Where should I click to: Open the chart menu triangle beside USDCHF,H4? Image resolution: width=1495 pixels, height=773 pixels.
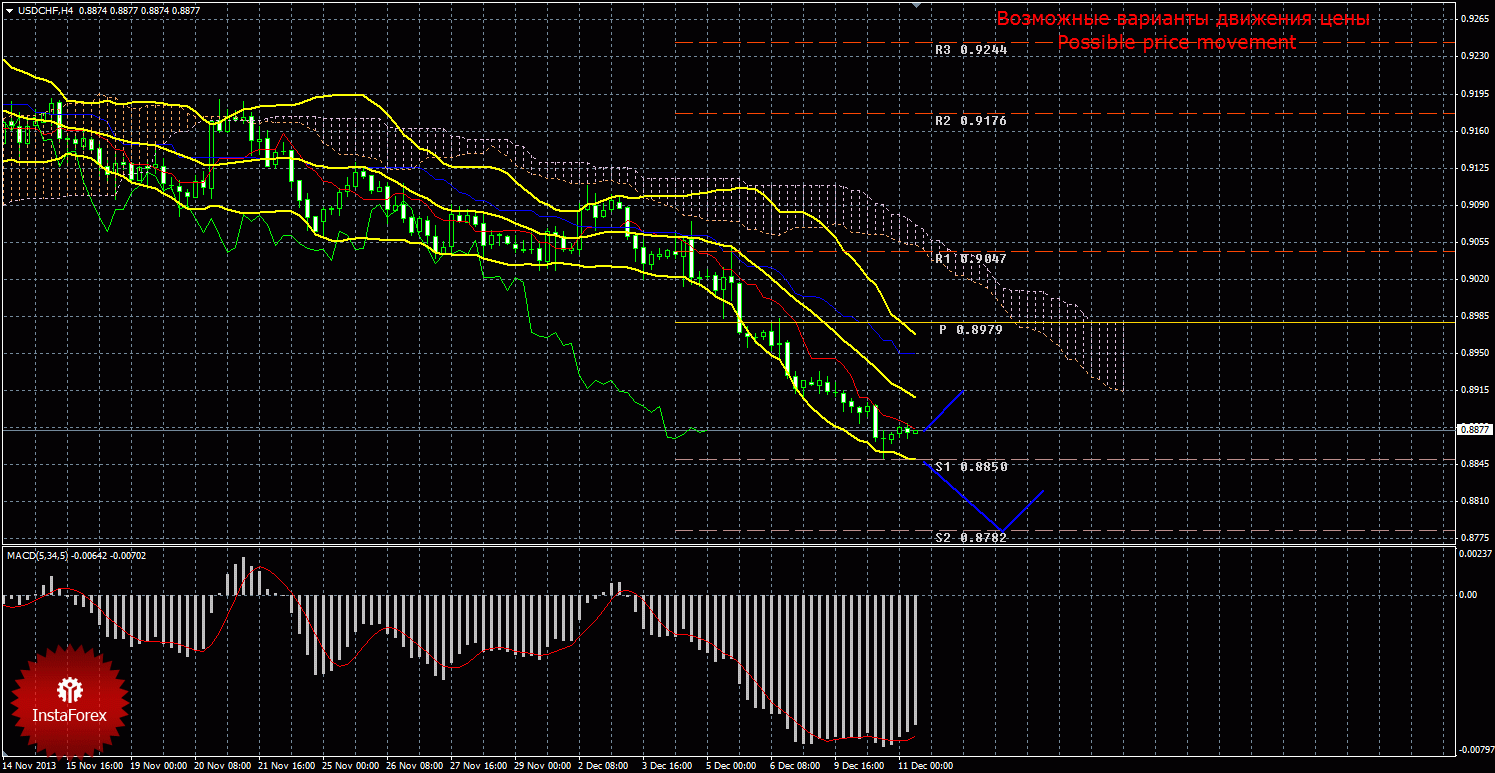point(8,10)
